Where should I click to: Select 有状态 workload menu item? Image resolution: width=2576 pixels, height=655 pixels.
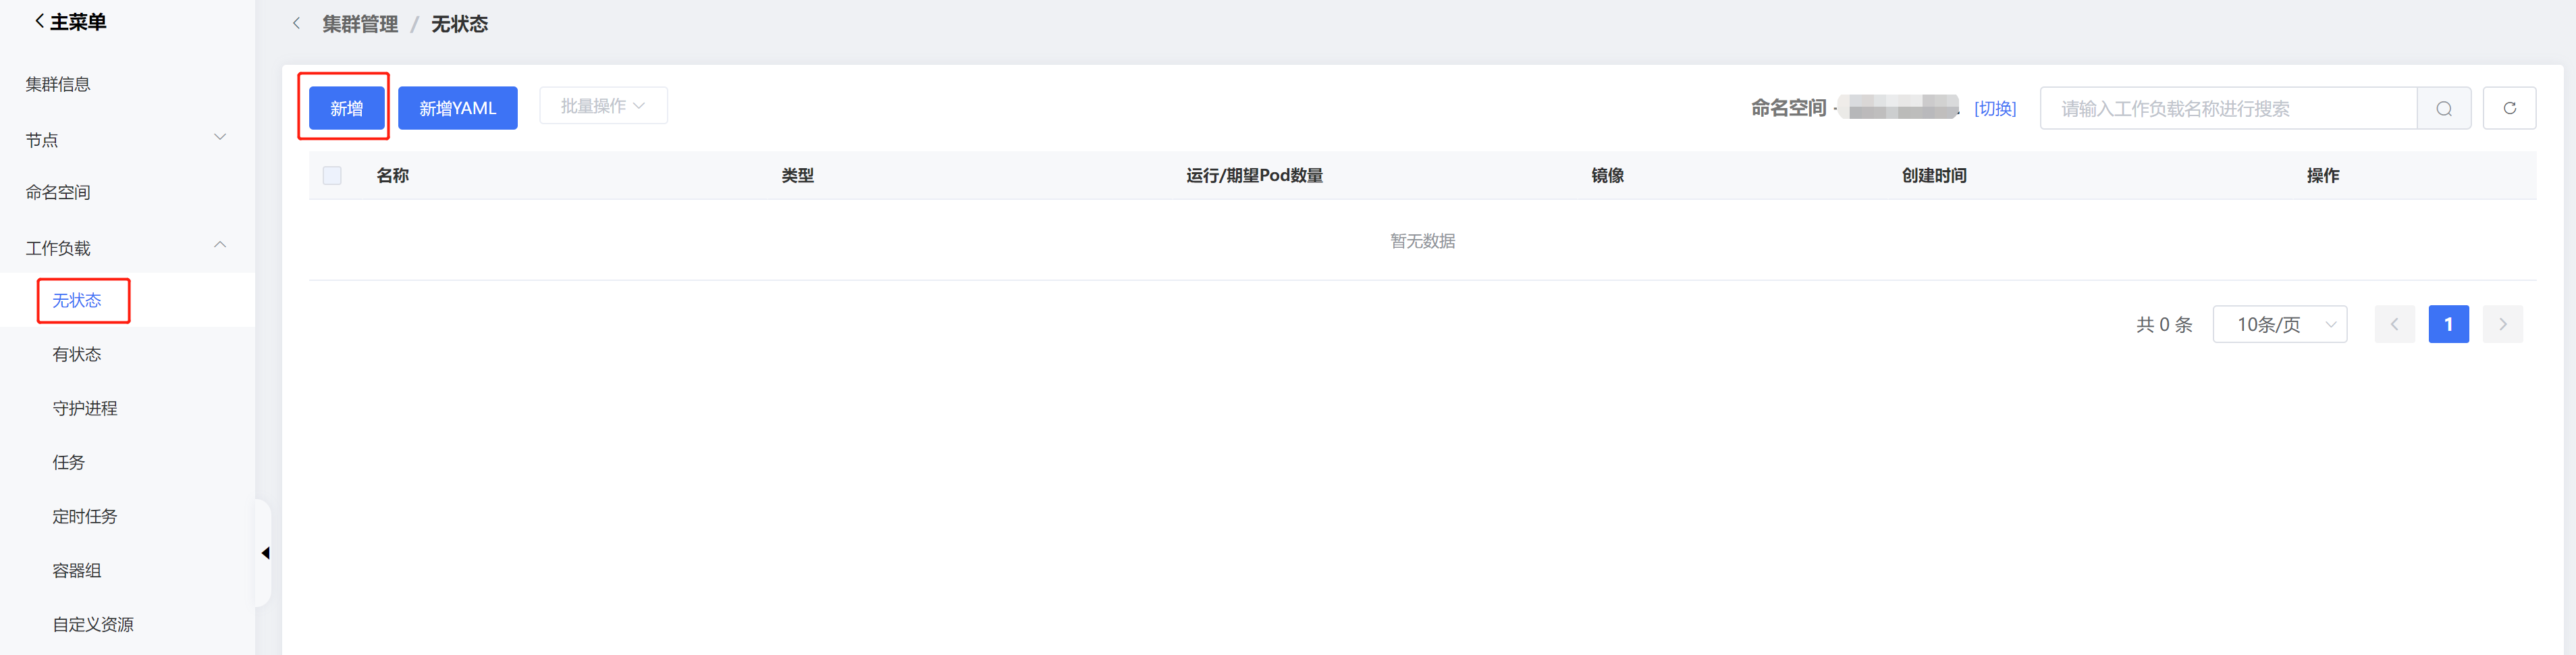77,354
